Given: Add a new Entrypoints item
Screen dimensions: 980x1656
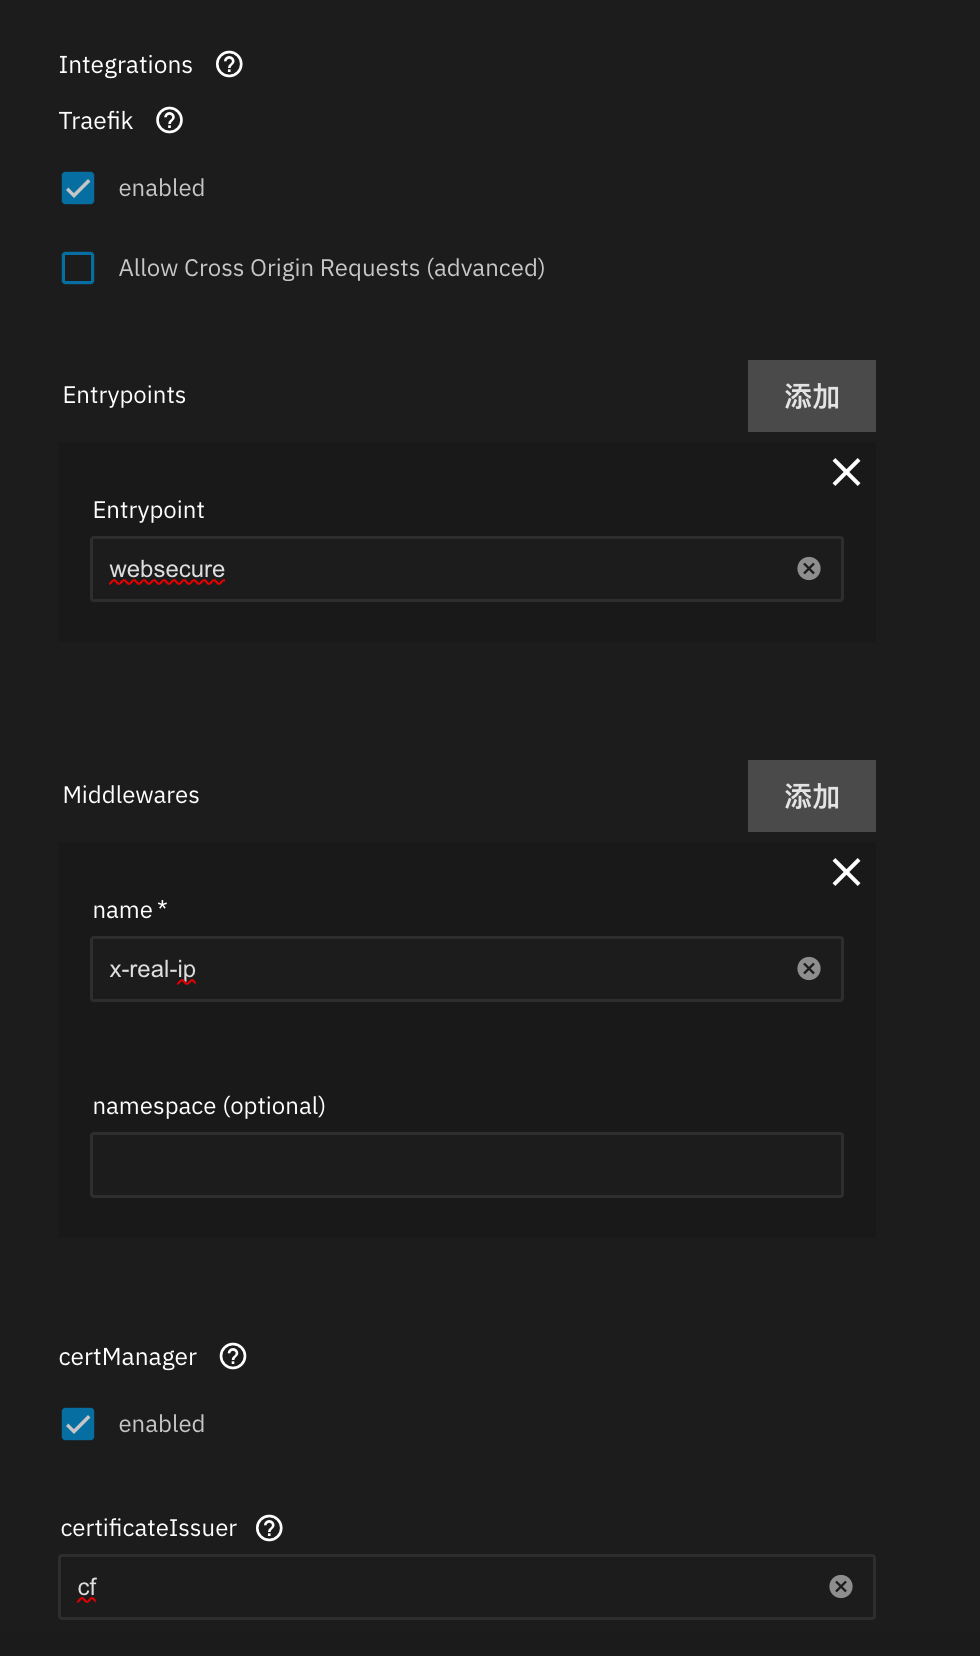Looking at the screenshot, I should [811, 396].
